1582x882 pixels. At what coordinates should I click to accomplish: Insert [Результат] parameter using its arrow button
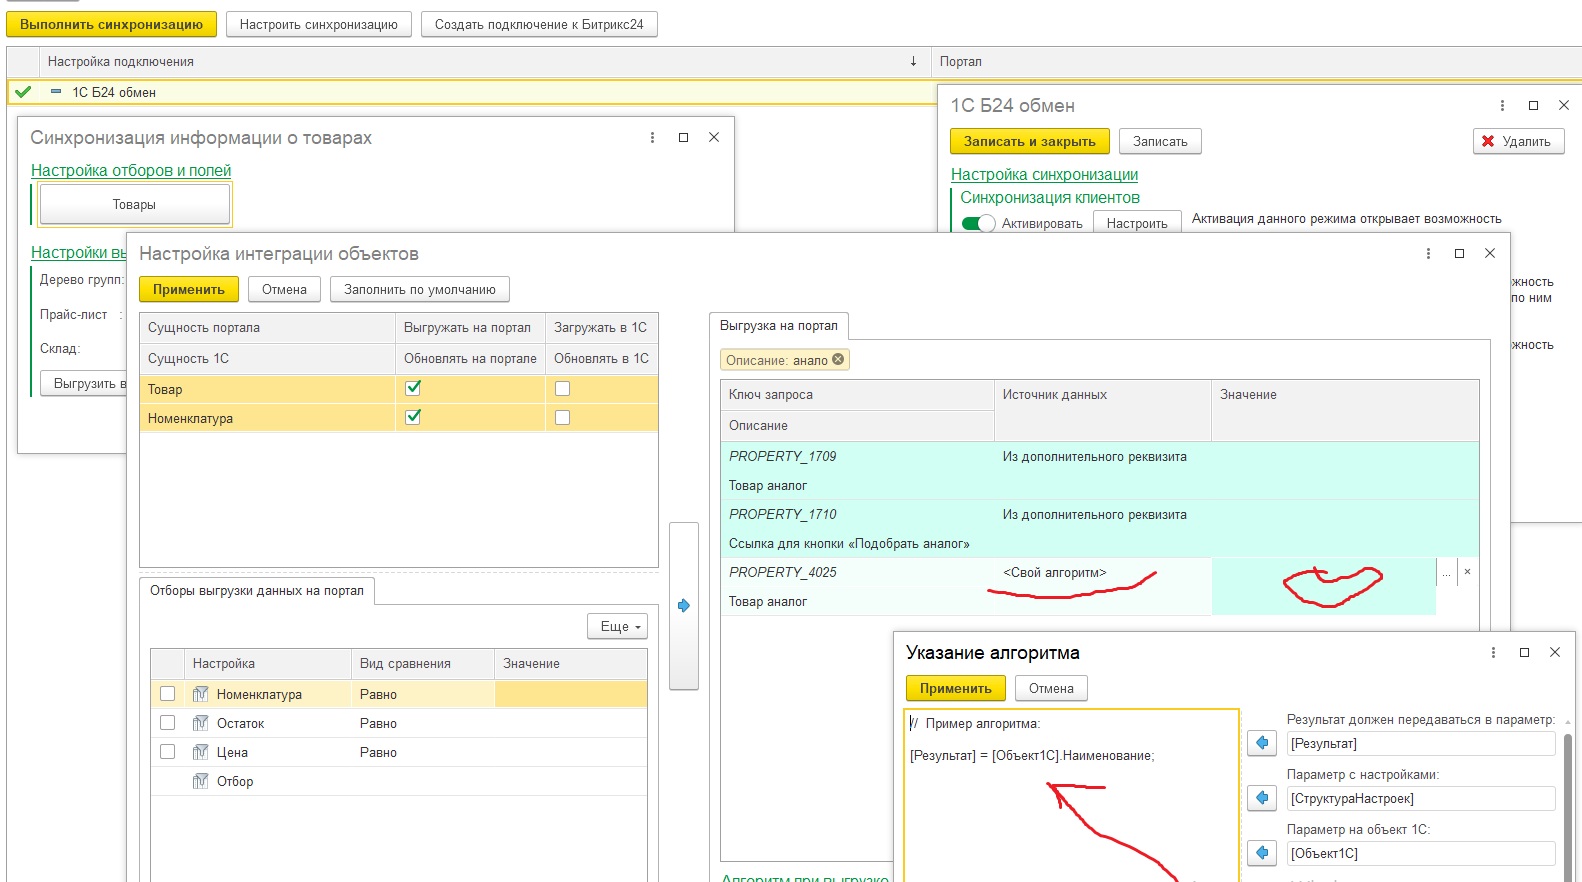1262,743
